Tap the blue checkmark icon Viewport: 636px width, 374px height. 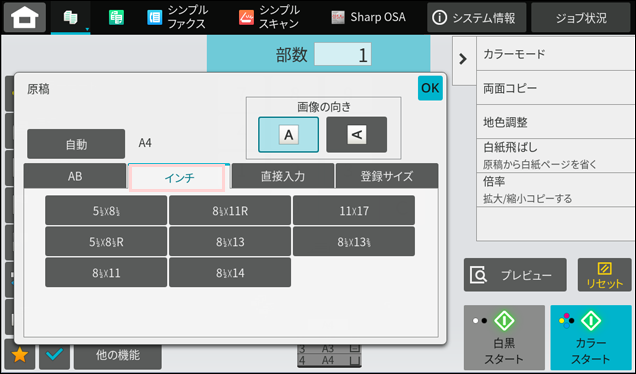point(54,355)
